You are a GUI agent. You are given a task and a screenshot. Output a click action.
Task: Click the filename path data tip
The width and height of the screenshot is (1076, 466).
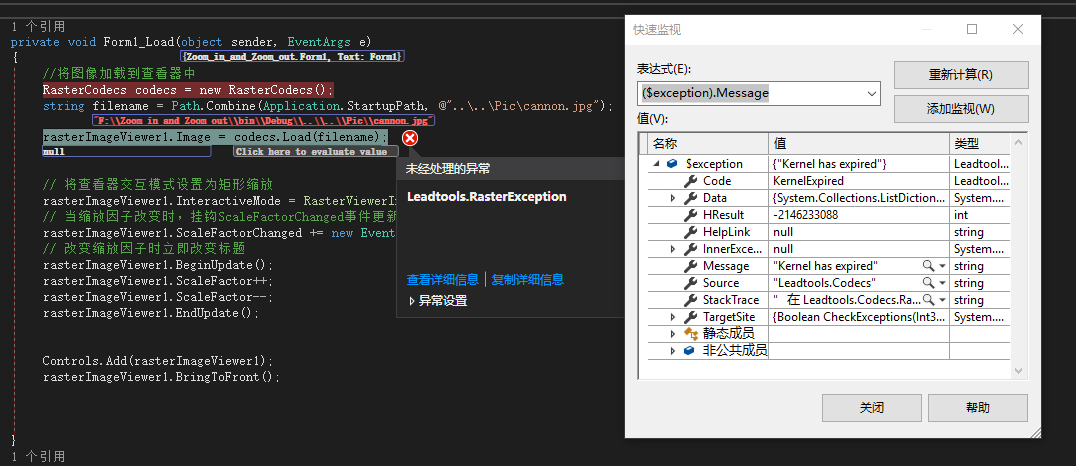tap(264, 121)
